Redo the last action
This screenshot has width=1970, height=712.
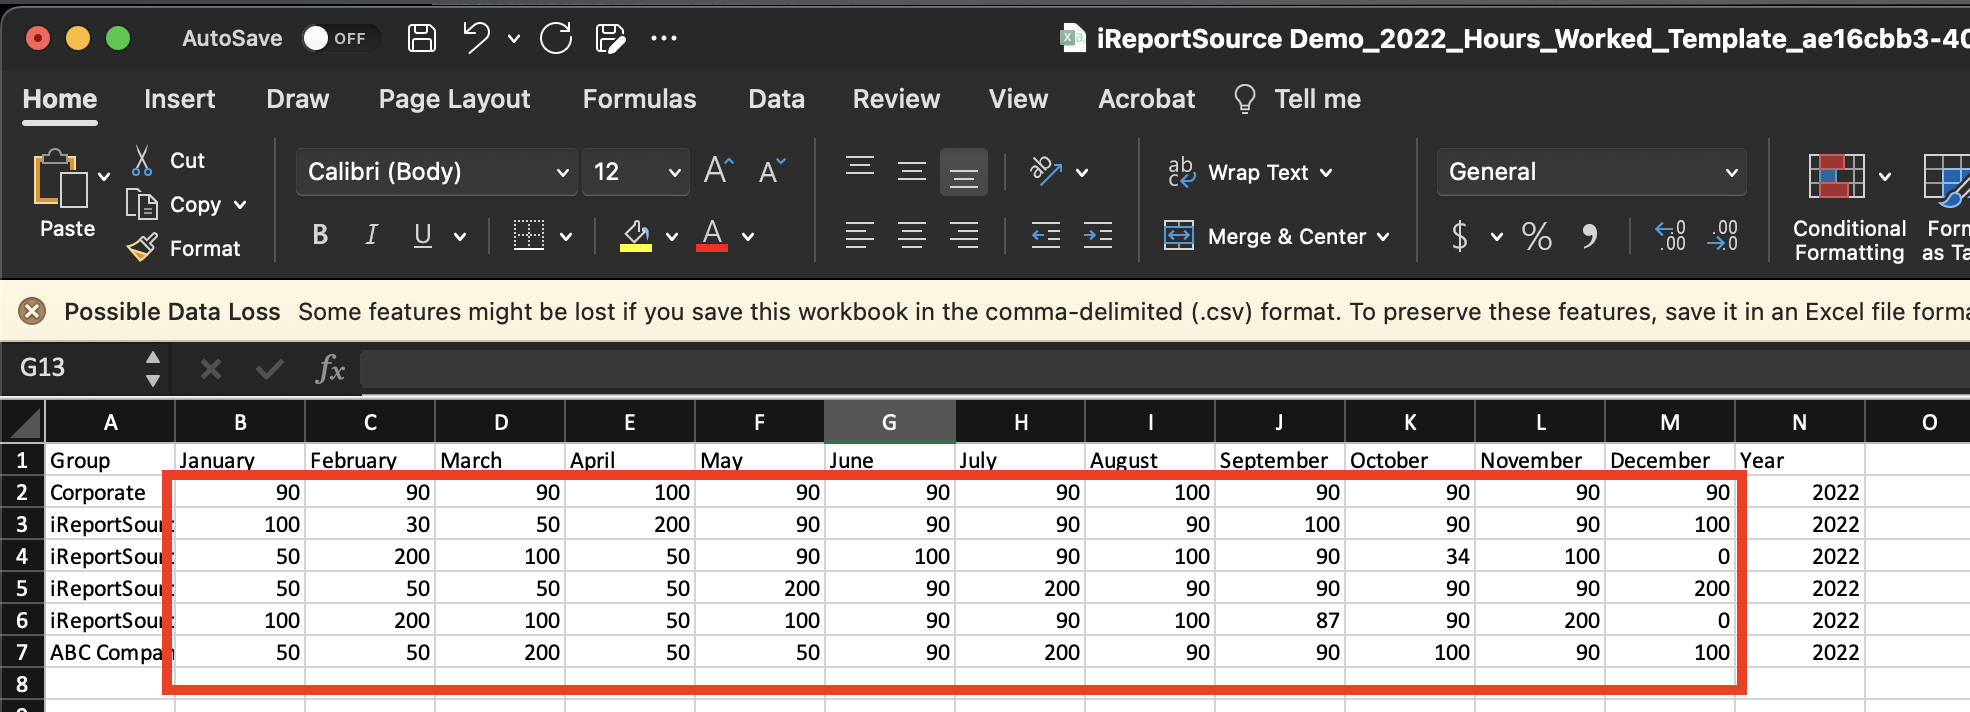click(x=556, y=38)
